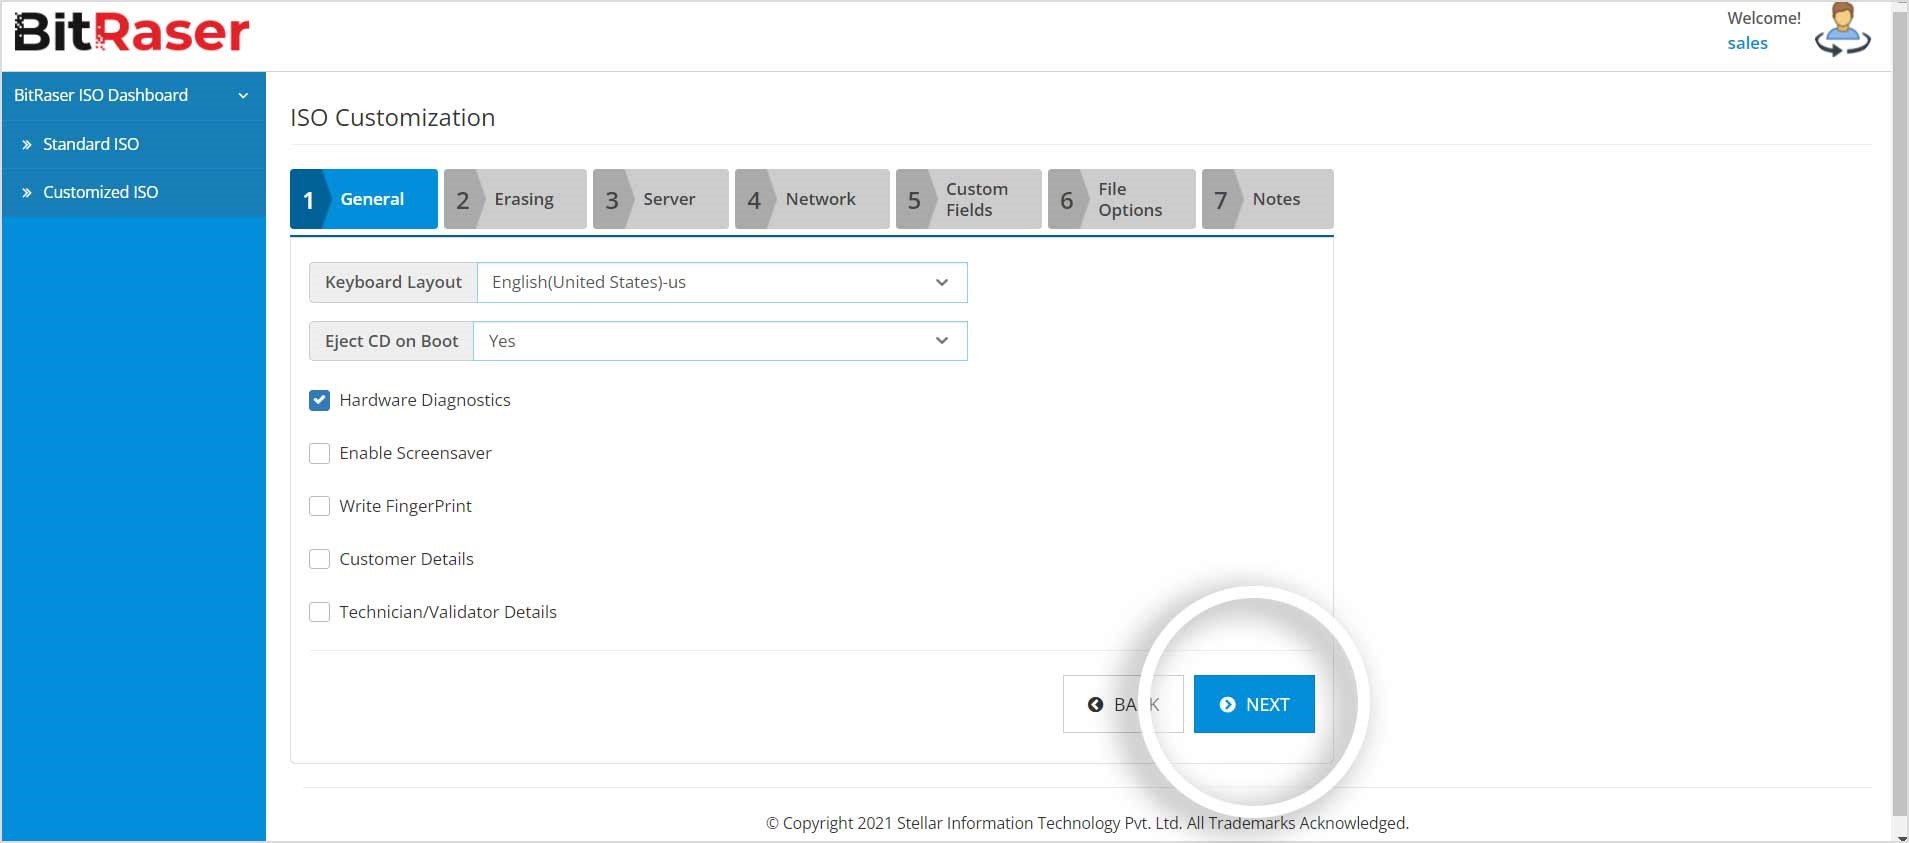
Task: Click the NEXT button
Action: 1254,704
